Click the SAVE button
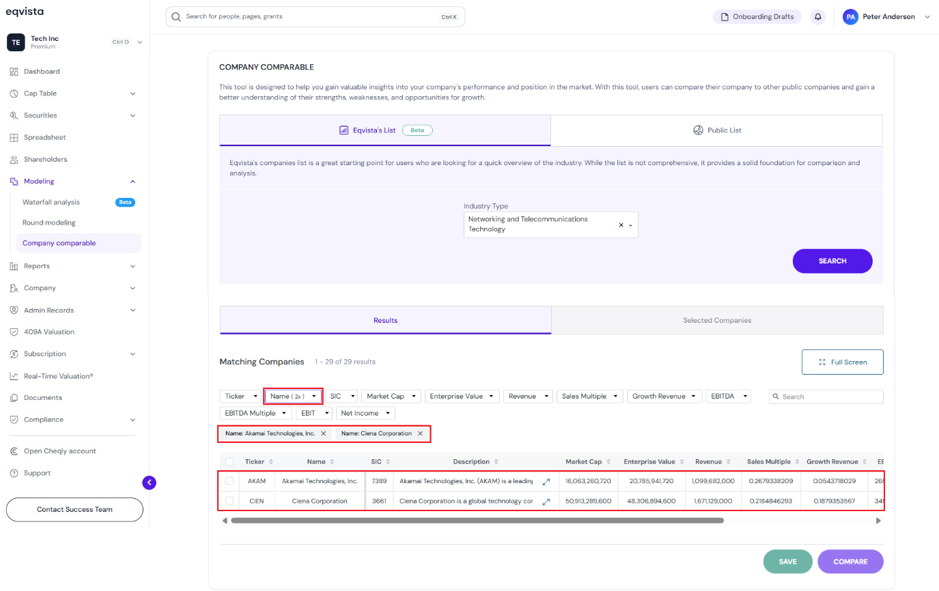Screen dimensions: 939x591 [x=787, y=562]
